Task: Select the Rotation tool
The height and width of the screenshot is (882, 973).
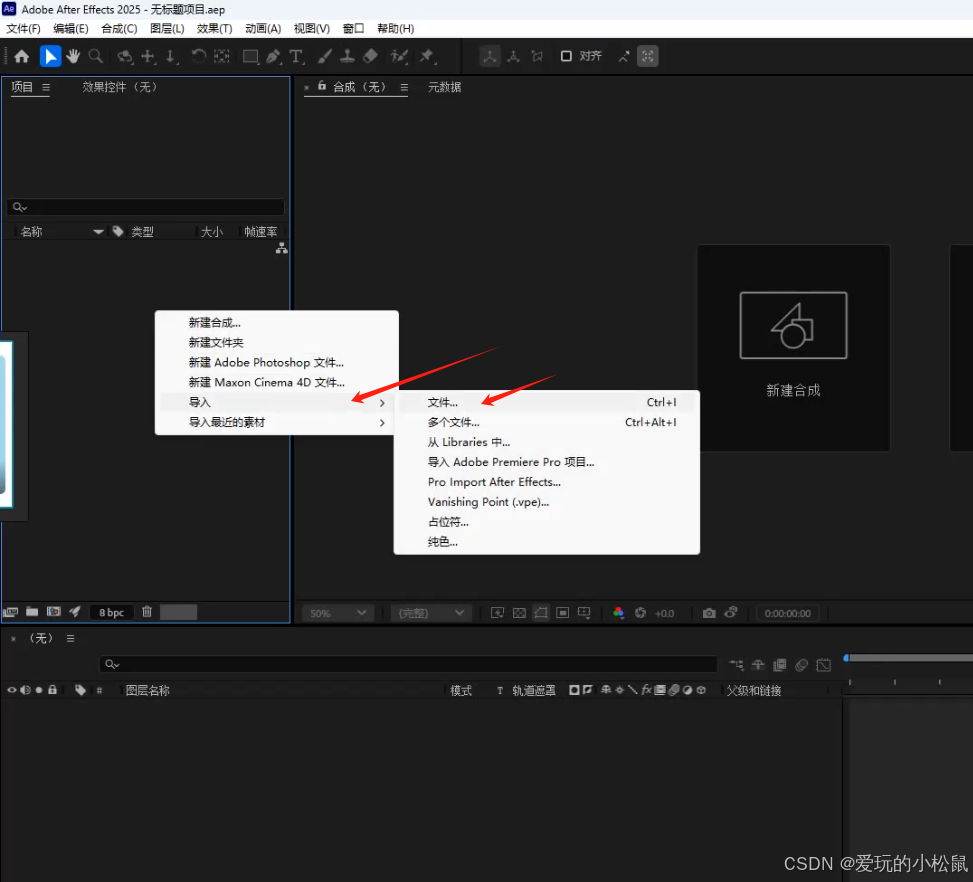Action: (x=198, y=56)
